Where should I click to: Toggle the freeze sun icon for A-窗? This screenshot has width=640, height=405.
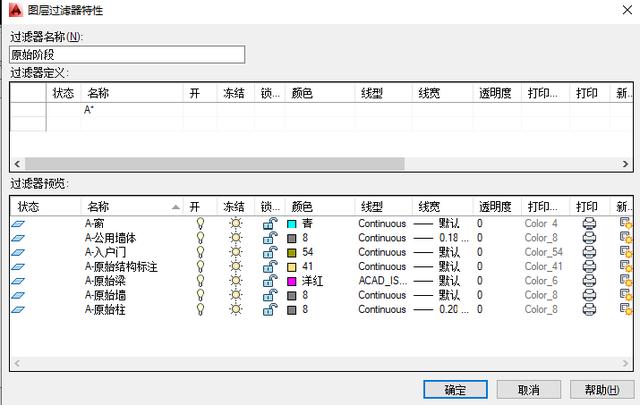(236, 223)
